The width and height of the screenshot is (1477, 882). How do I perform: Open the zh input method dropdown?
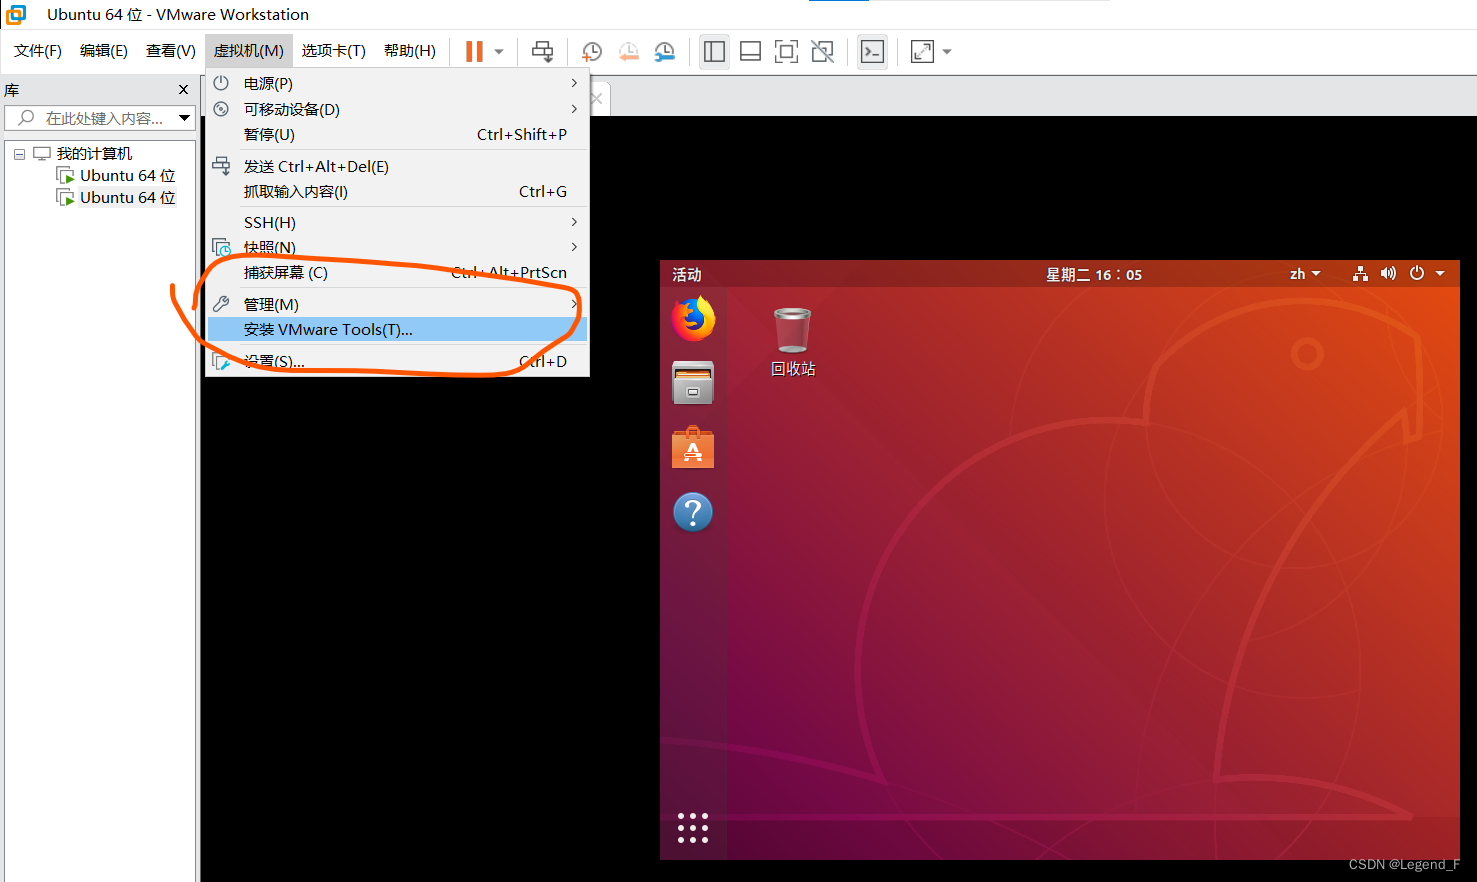click(x=1305, y=274)
